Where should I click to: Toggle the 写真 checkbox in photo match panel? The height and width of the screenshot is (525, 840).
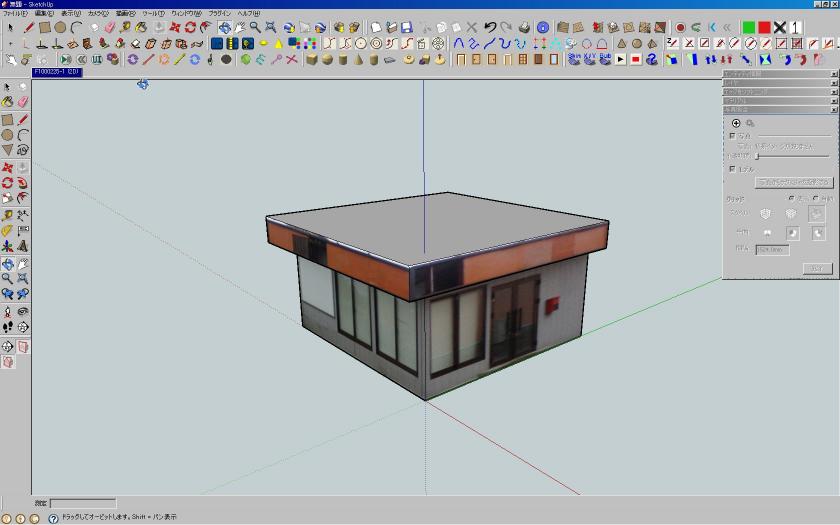click(732, 136)
